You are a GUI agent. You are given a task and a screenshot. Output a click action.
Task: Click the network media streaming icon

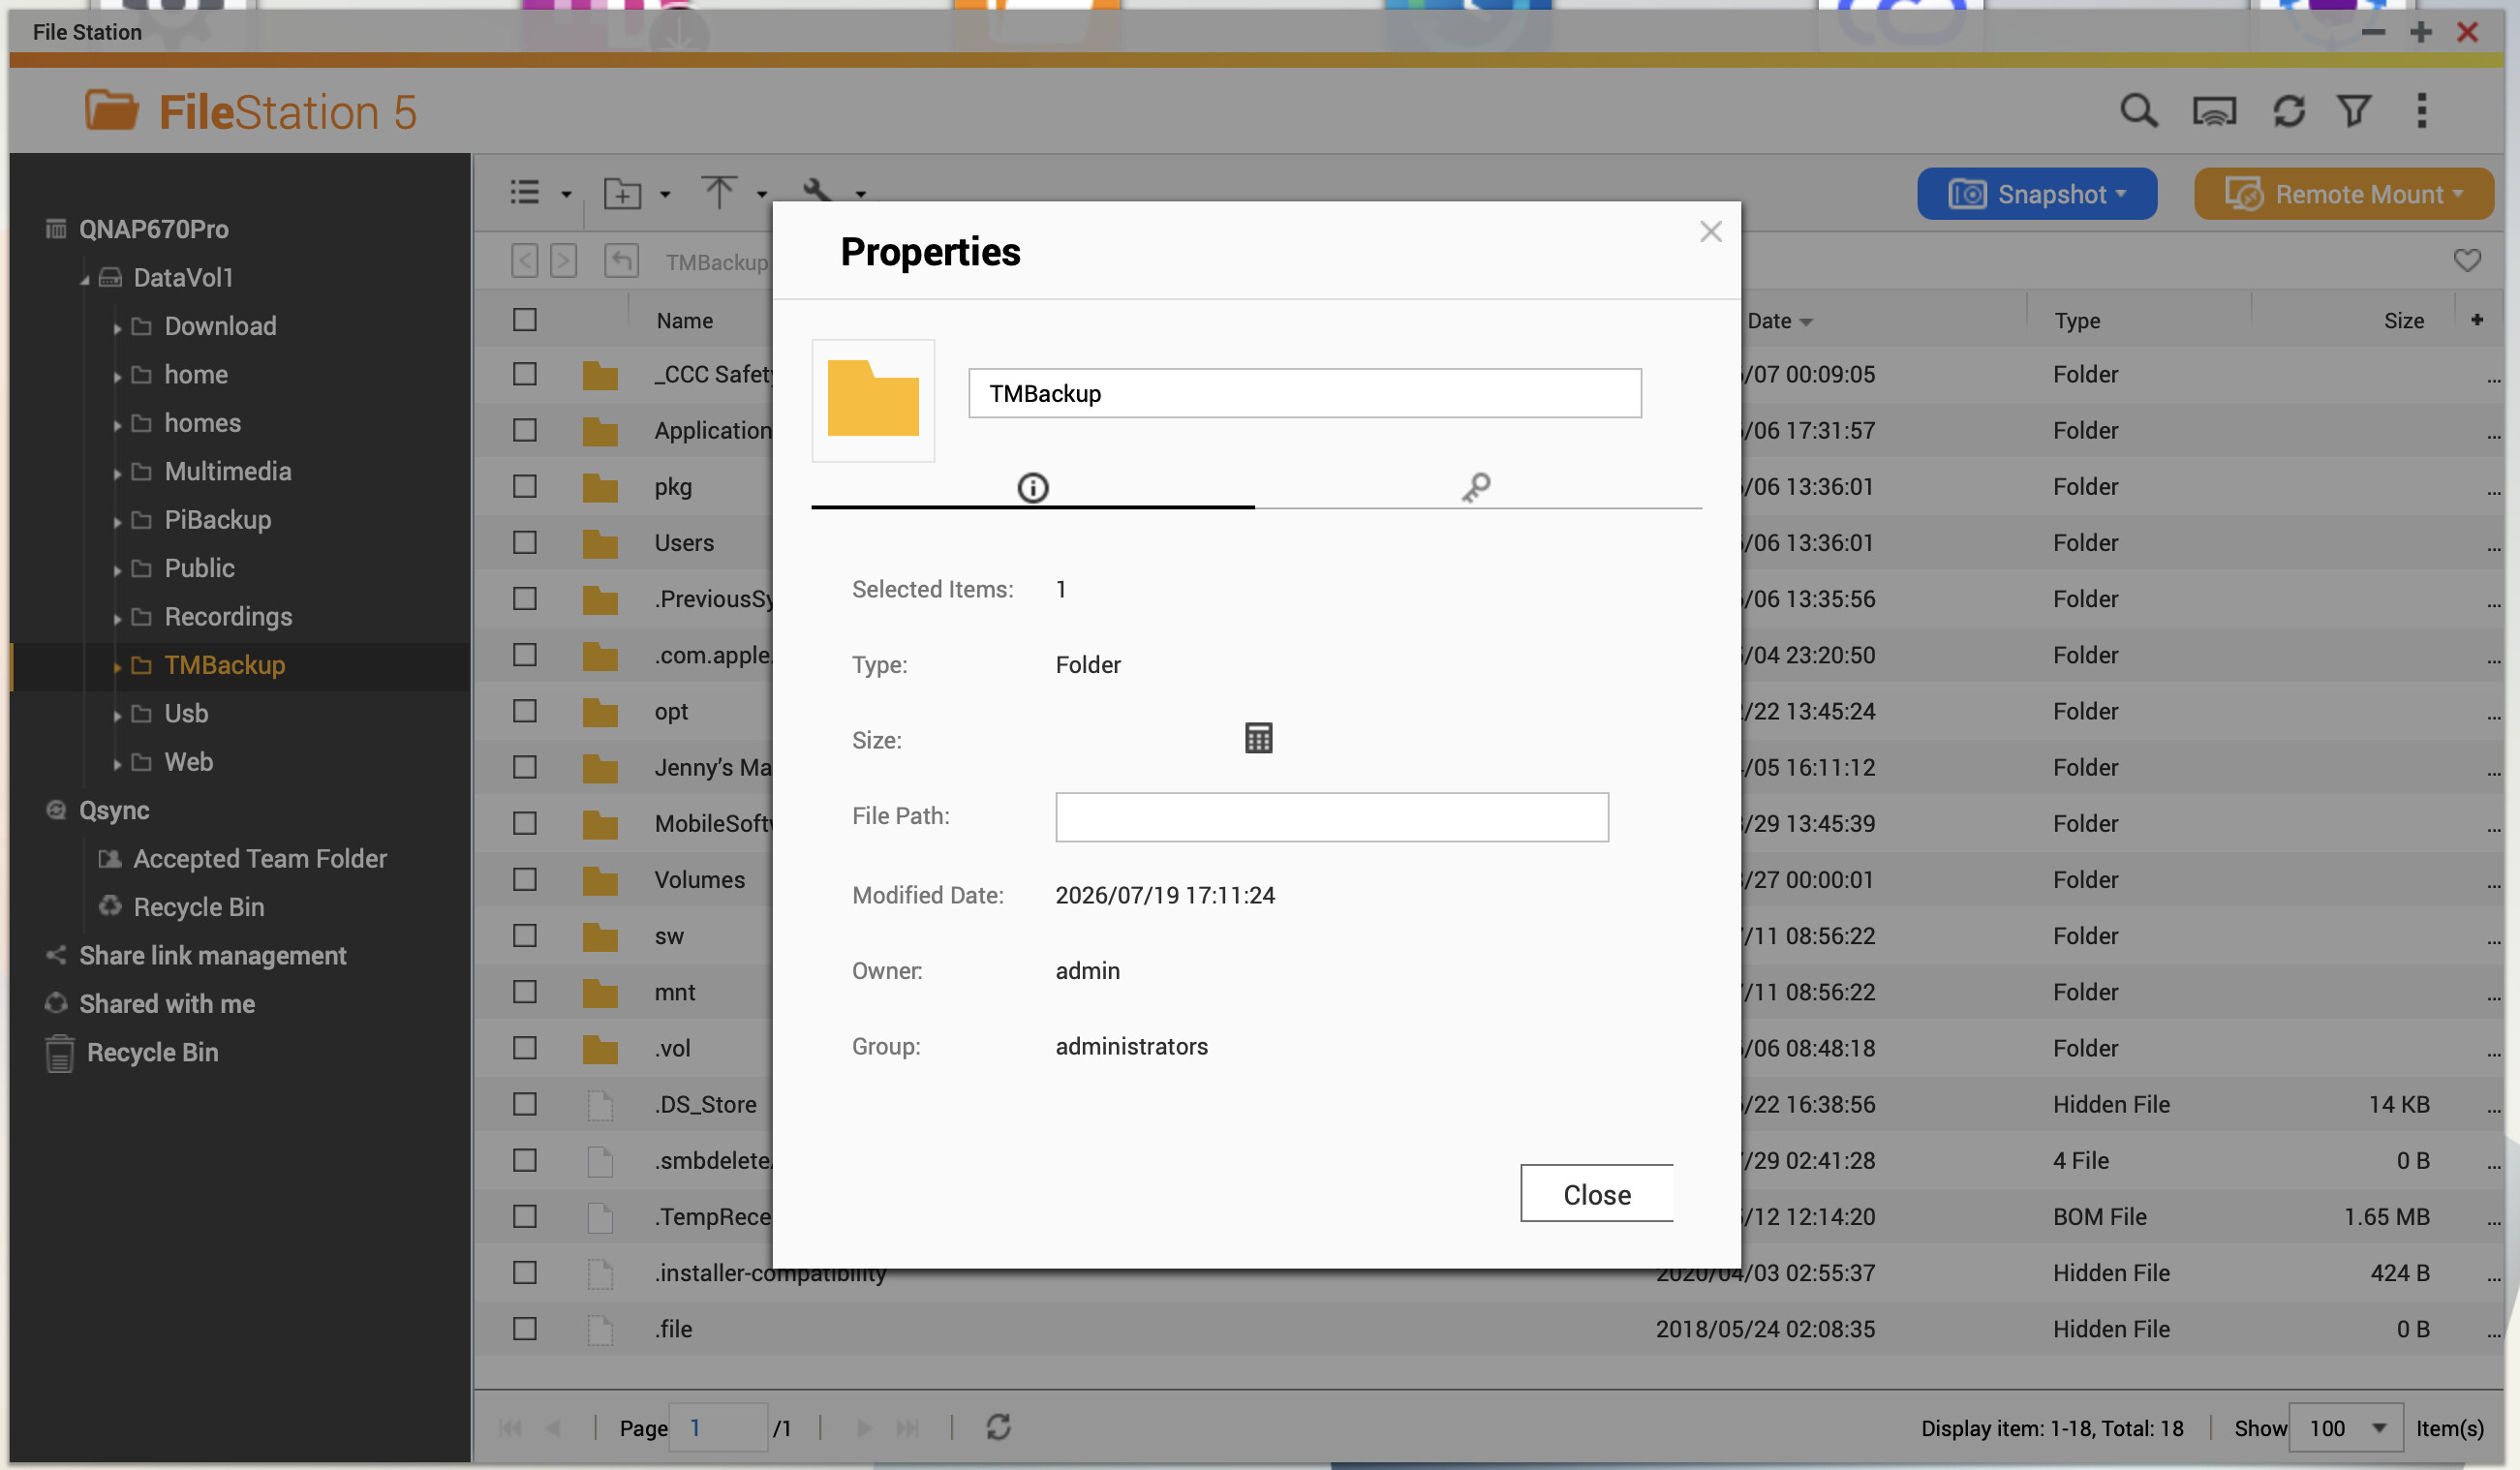point(2213,111)
